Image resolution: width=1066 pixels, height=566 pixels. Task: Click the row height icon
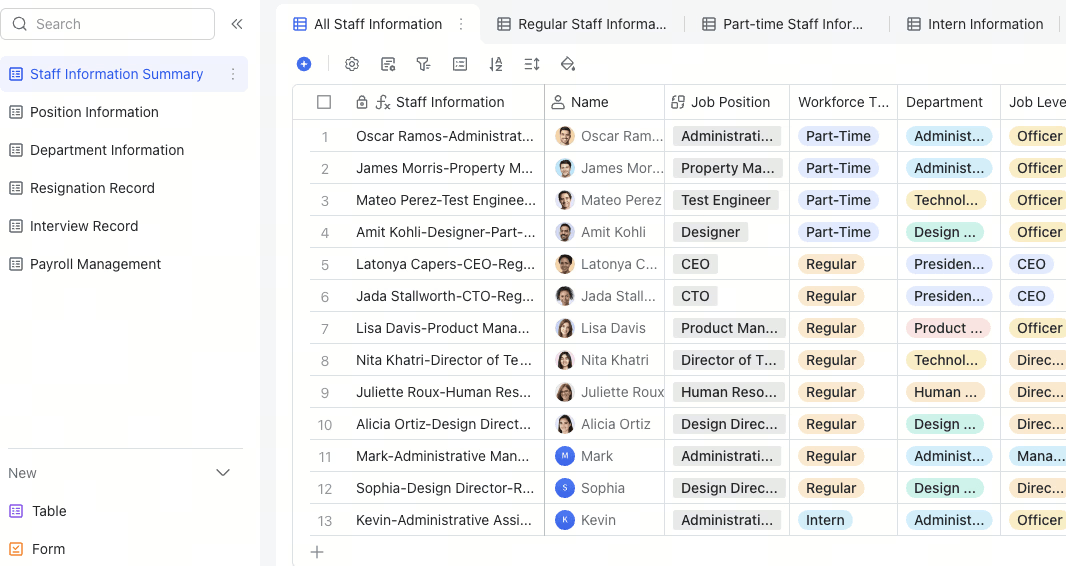click(532, 64)
